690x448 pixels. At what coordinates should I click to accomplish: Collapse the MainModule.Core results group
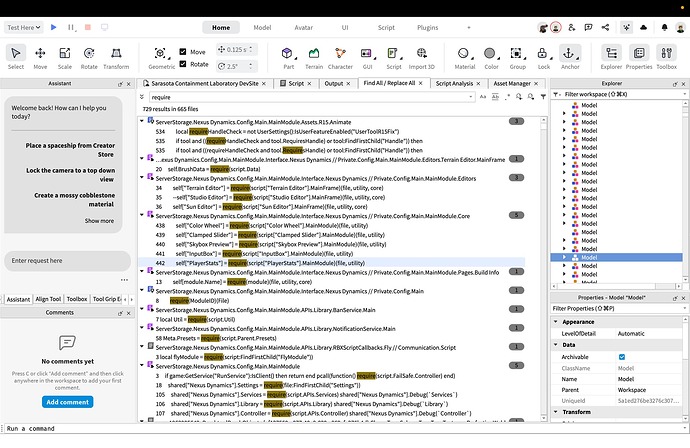(142, 215)
